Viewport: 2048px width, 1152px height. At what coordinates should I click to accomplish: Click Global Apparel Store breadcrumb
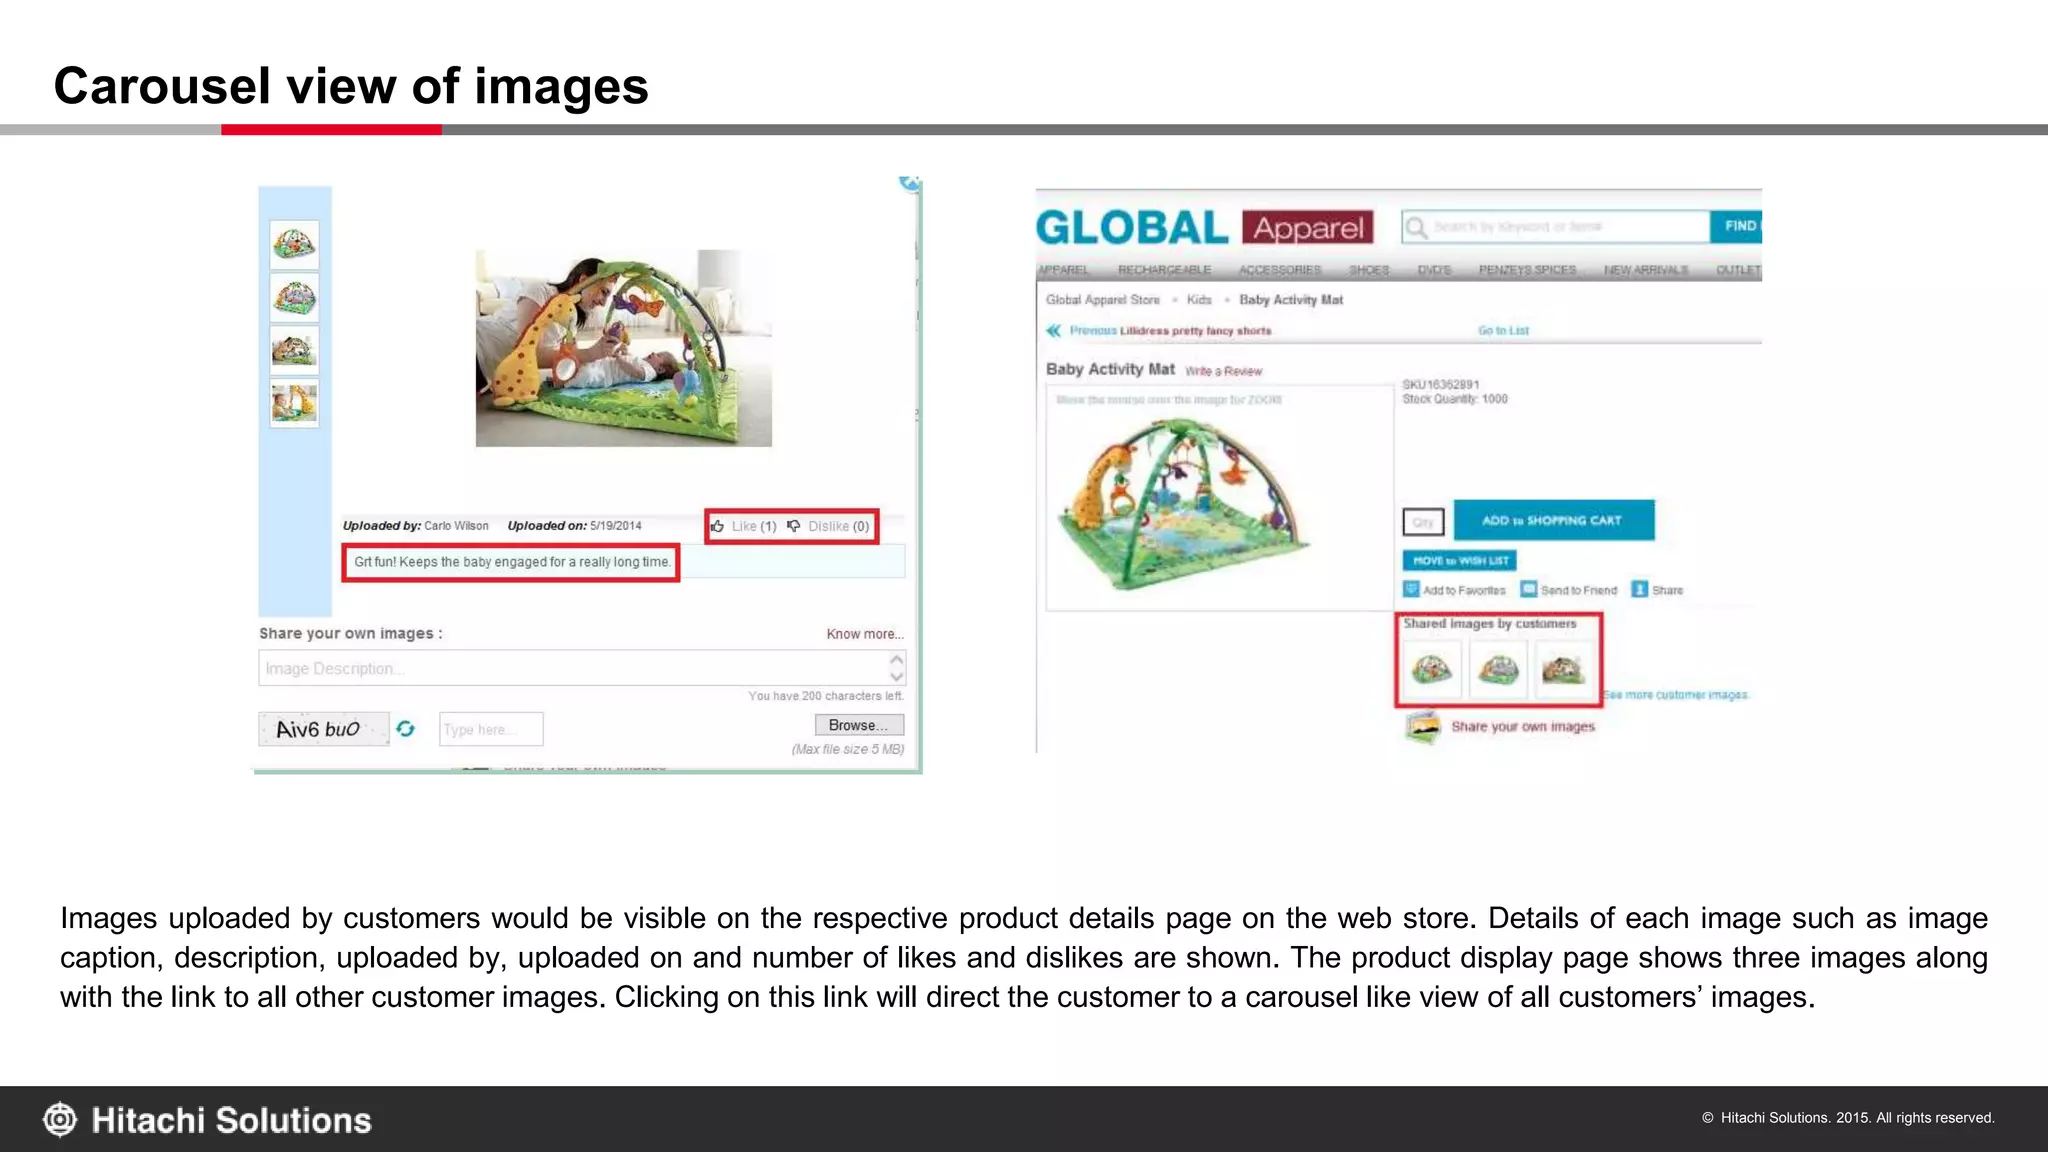[1103, 300]
